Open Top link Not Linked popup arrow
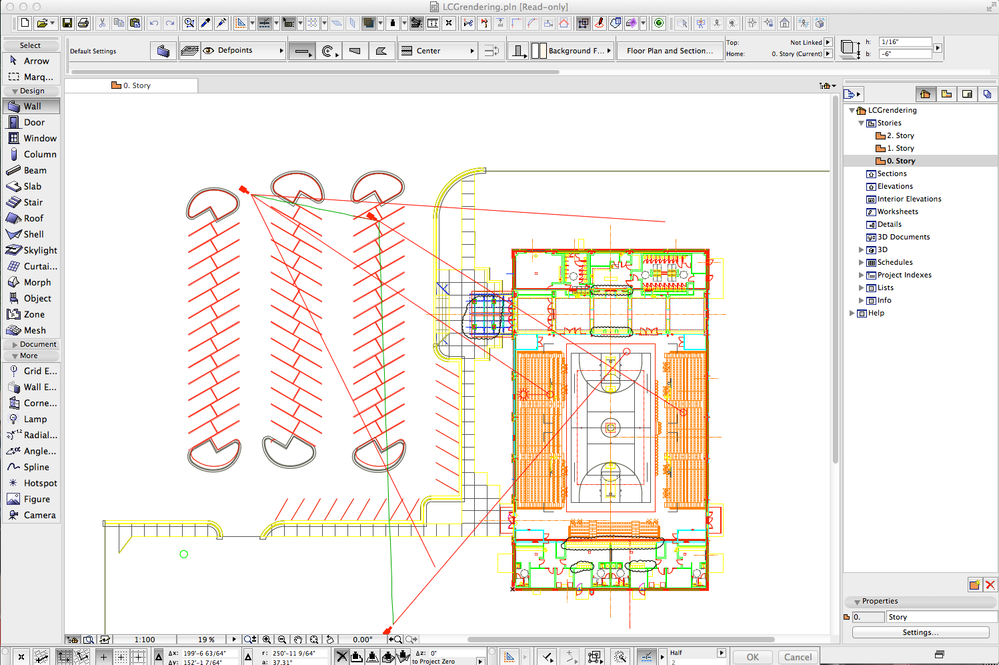The height and width of the screenshot is (665, 999). [x=828, y=42]
